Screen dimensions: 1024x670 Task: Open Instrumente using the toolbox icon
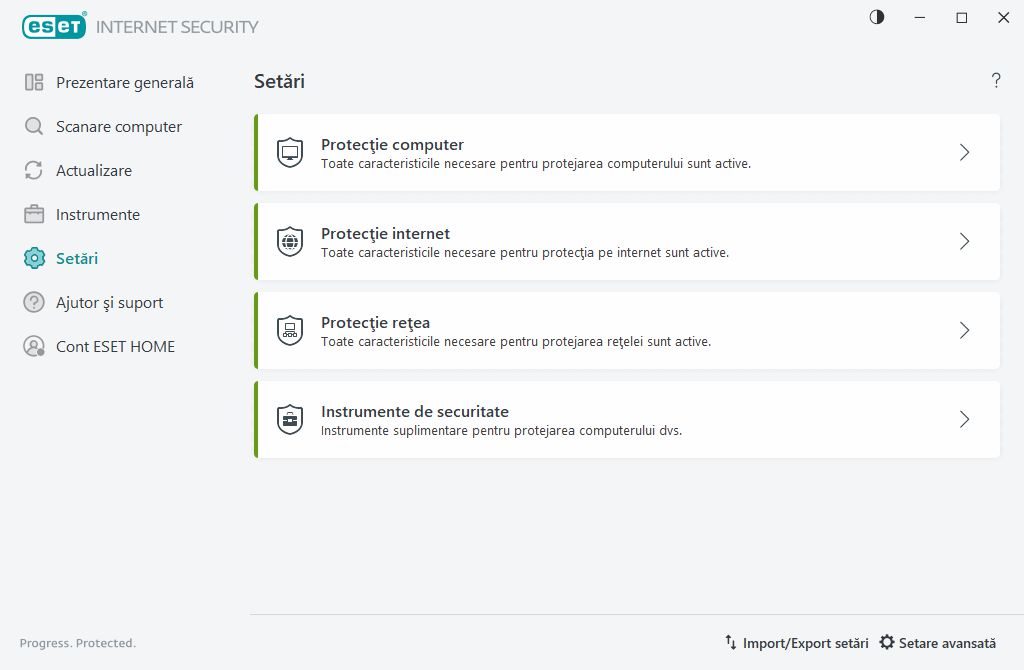[x=34, y=214]
